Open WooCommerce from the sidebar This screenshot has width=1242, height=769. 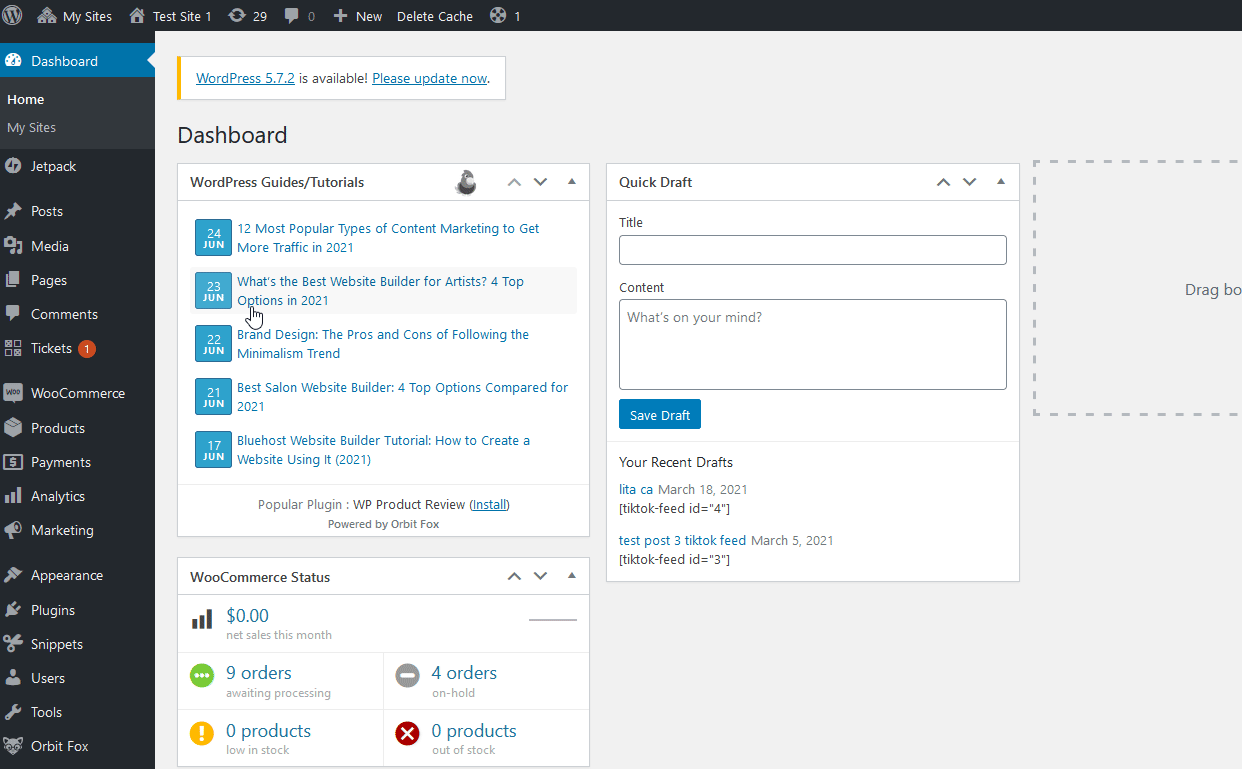(x=77, y=393)
